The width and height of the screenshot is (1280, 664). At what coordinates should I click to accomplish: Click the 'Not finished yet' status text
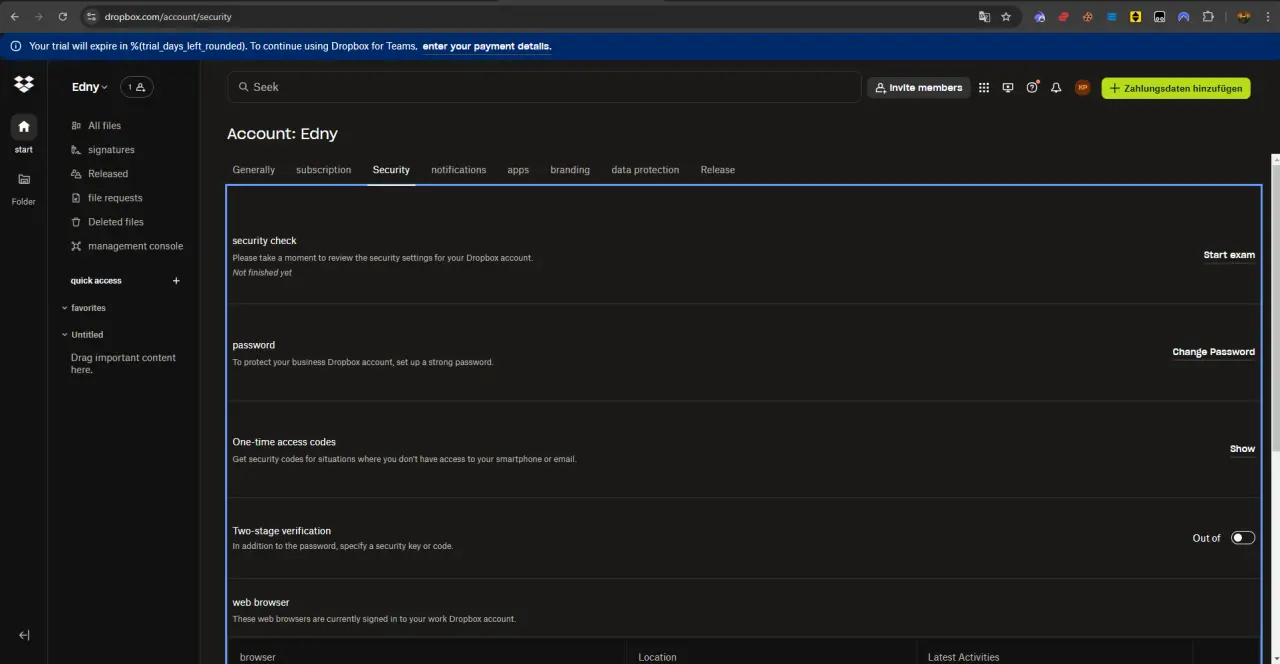(x=262, y=273)
